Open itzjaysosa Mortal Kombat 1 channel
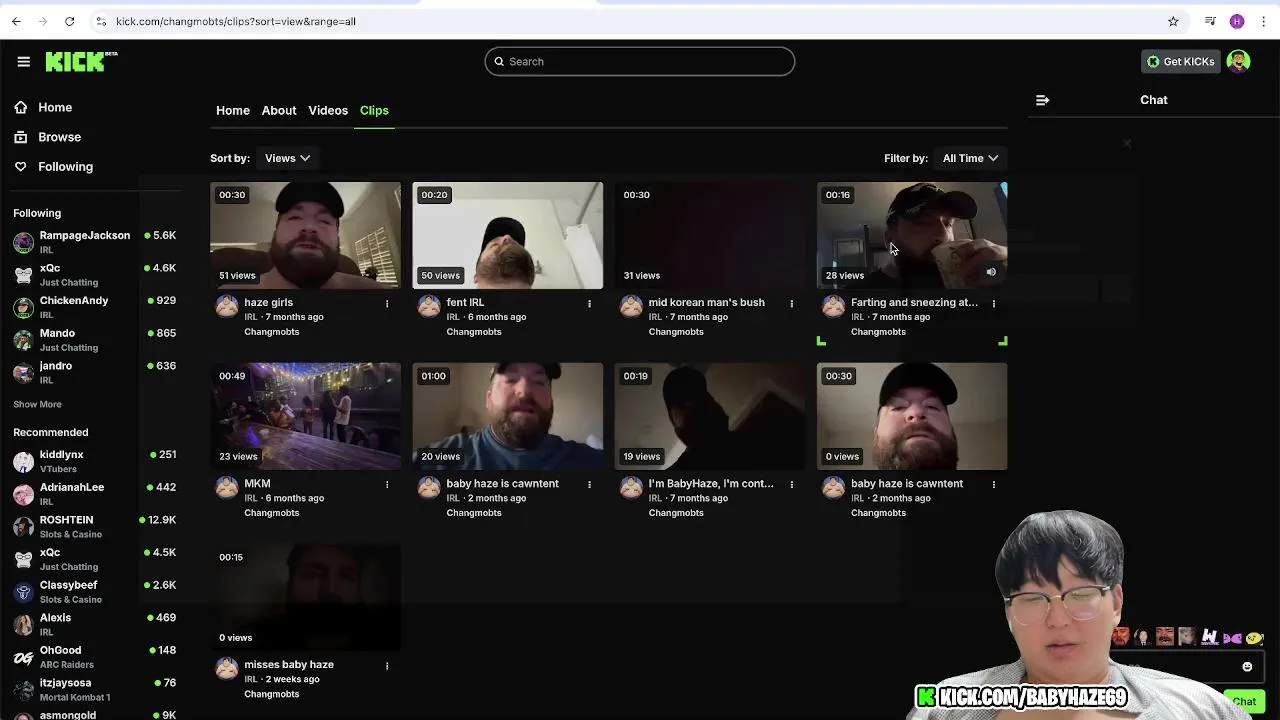Screen dimensions: 1280x720 [x=94, y=689]
